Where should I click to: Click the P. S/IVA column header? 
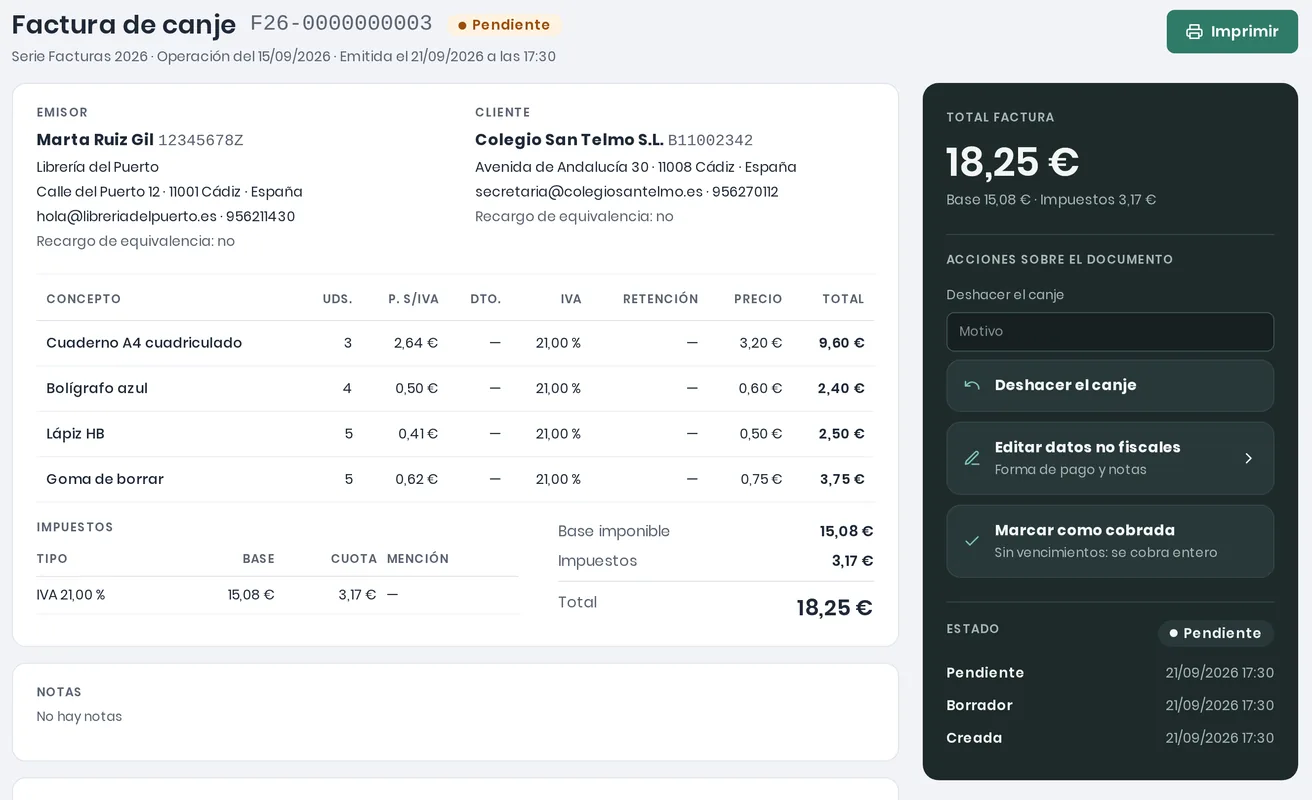pyautogui.click(x=413, y=299)
